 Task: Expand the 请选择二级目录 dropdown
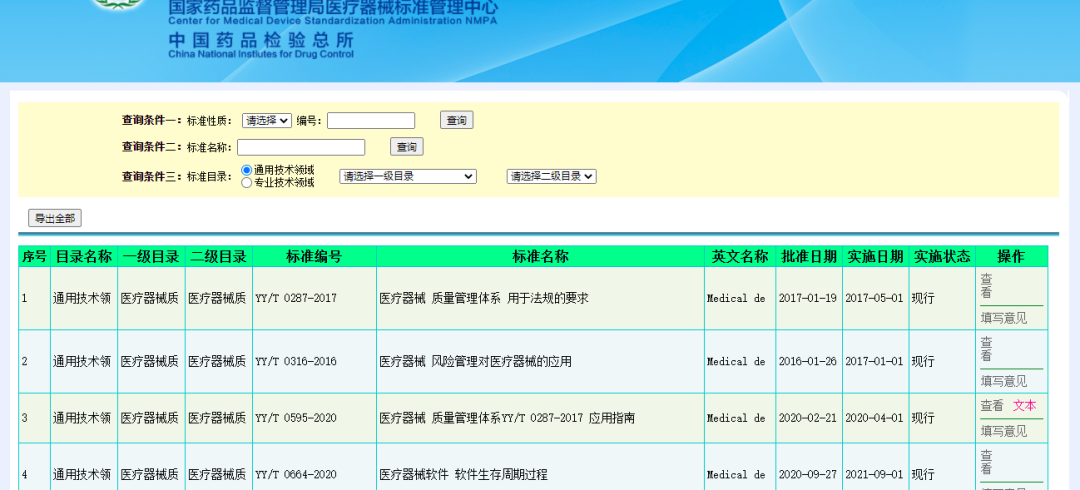pos(551,176)
